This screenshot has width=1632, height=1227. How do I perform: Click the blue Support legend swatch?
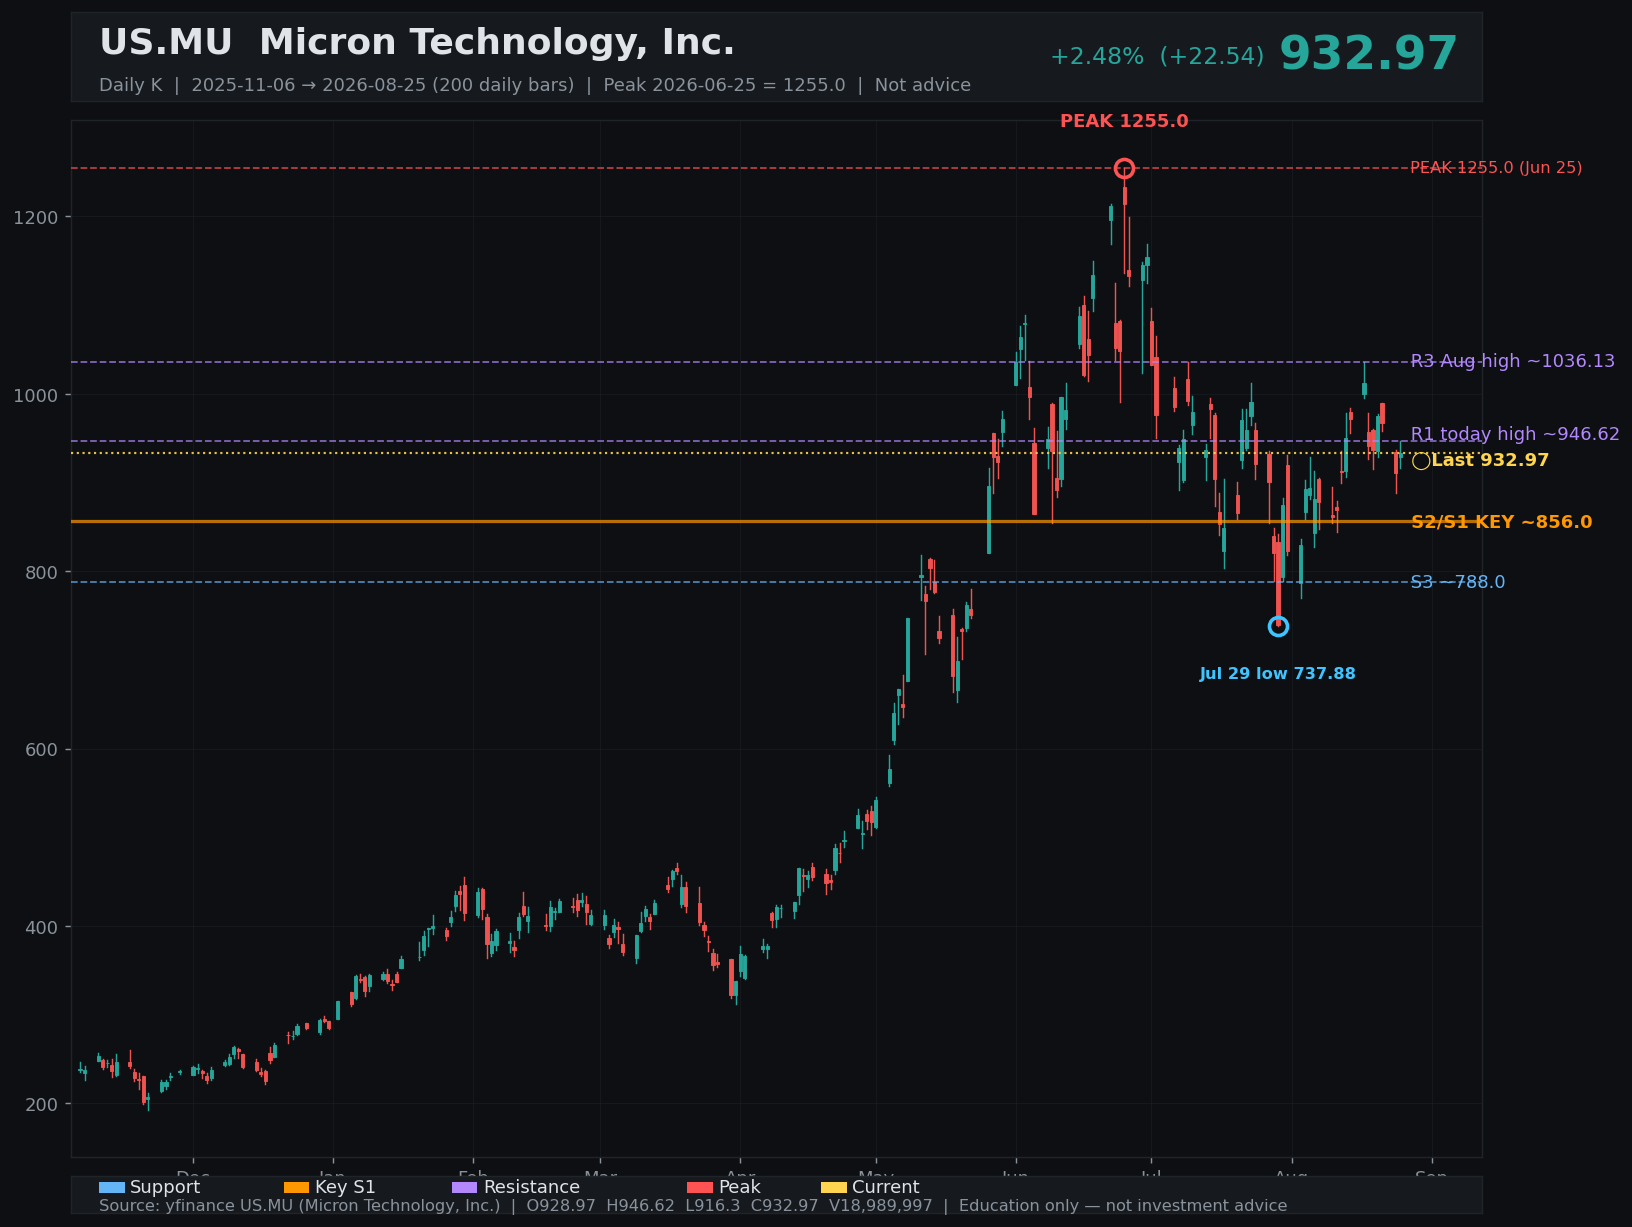[112, 1187]
